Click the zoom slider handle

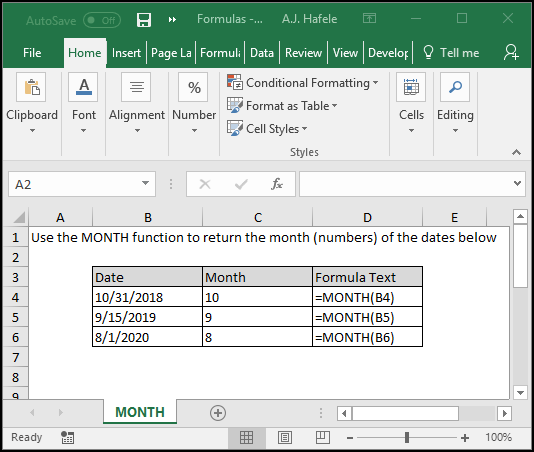pyautogui.click(x=407, y=437)
